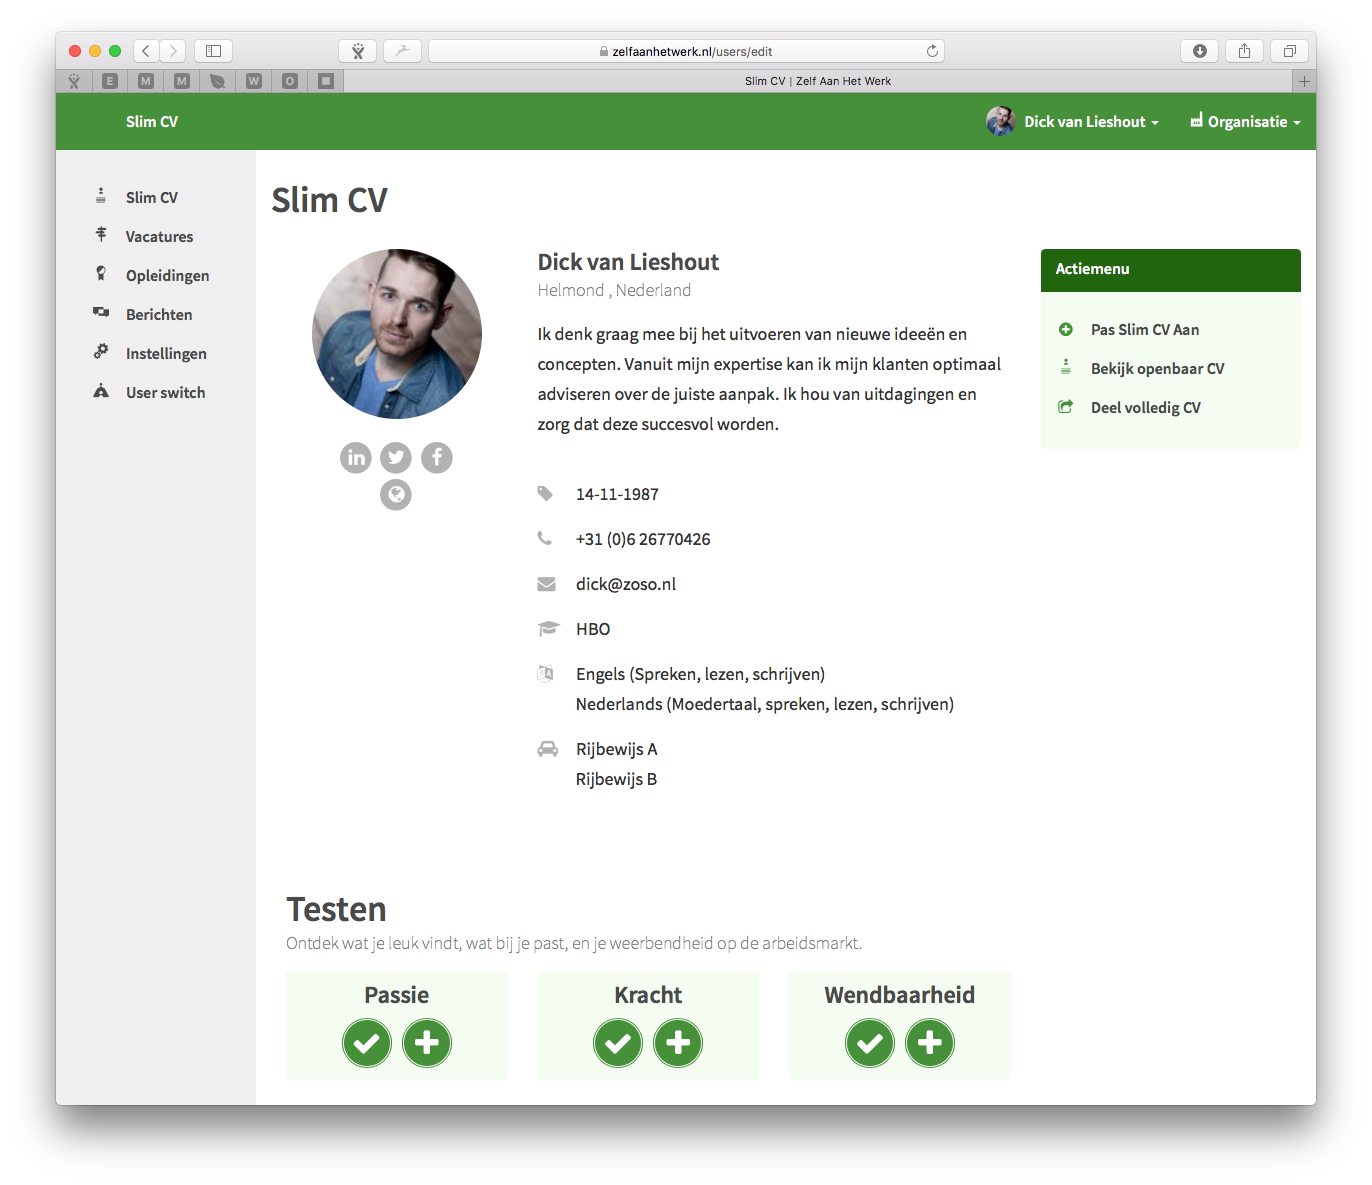Screen dimensions: 1372x1185
Task: Select Slim CV in the sidebar menu
Action: 152,198
